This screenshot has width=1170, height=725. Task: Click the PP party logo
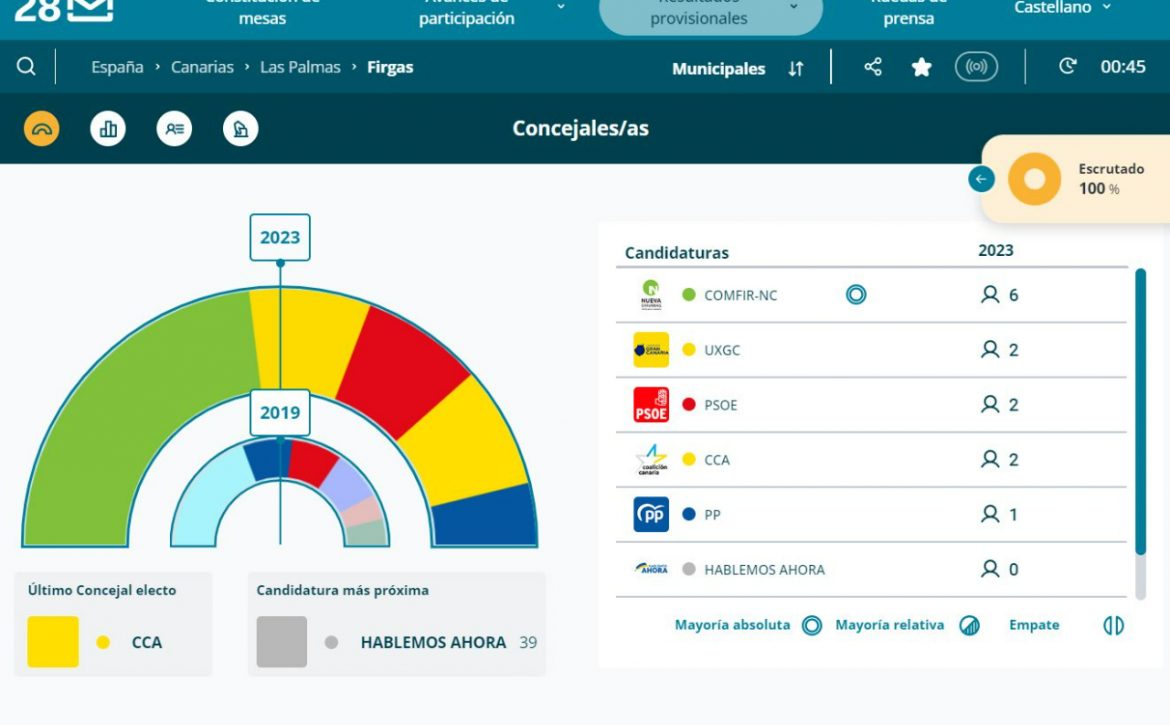click(651, 515)
